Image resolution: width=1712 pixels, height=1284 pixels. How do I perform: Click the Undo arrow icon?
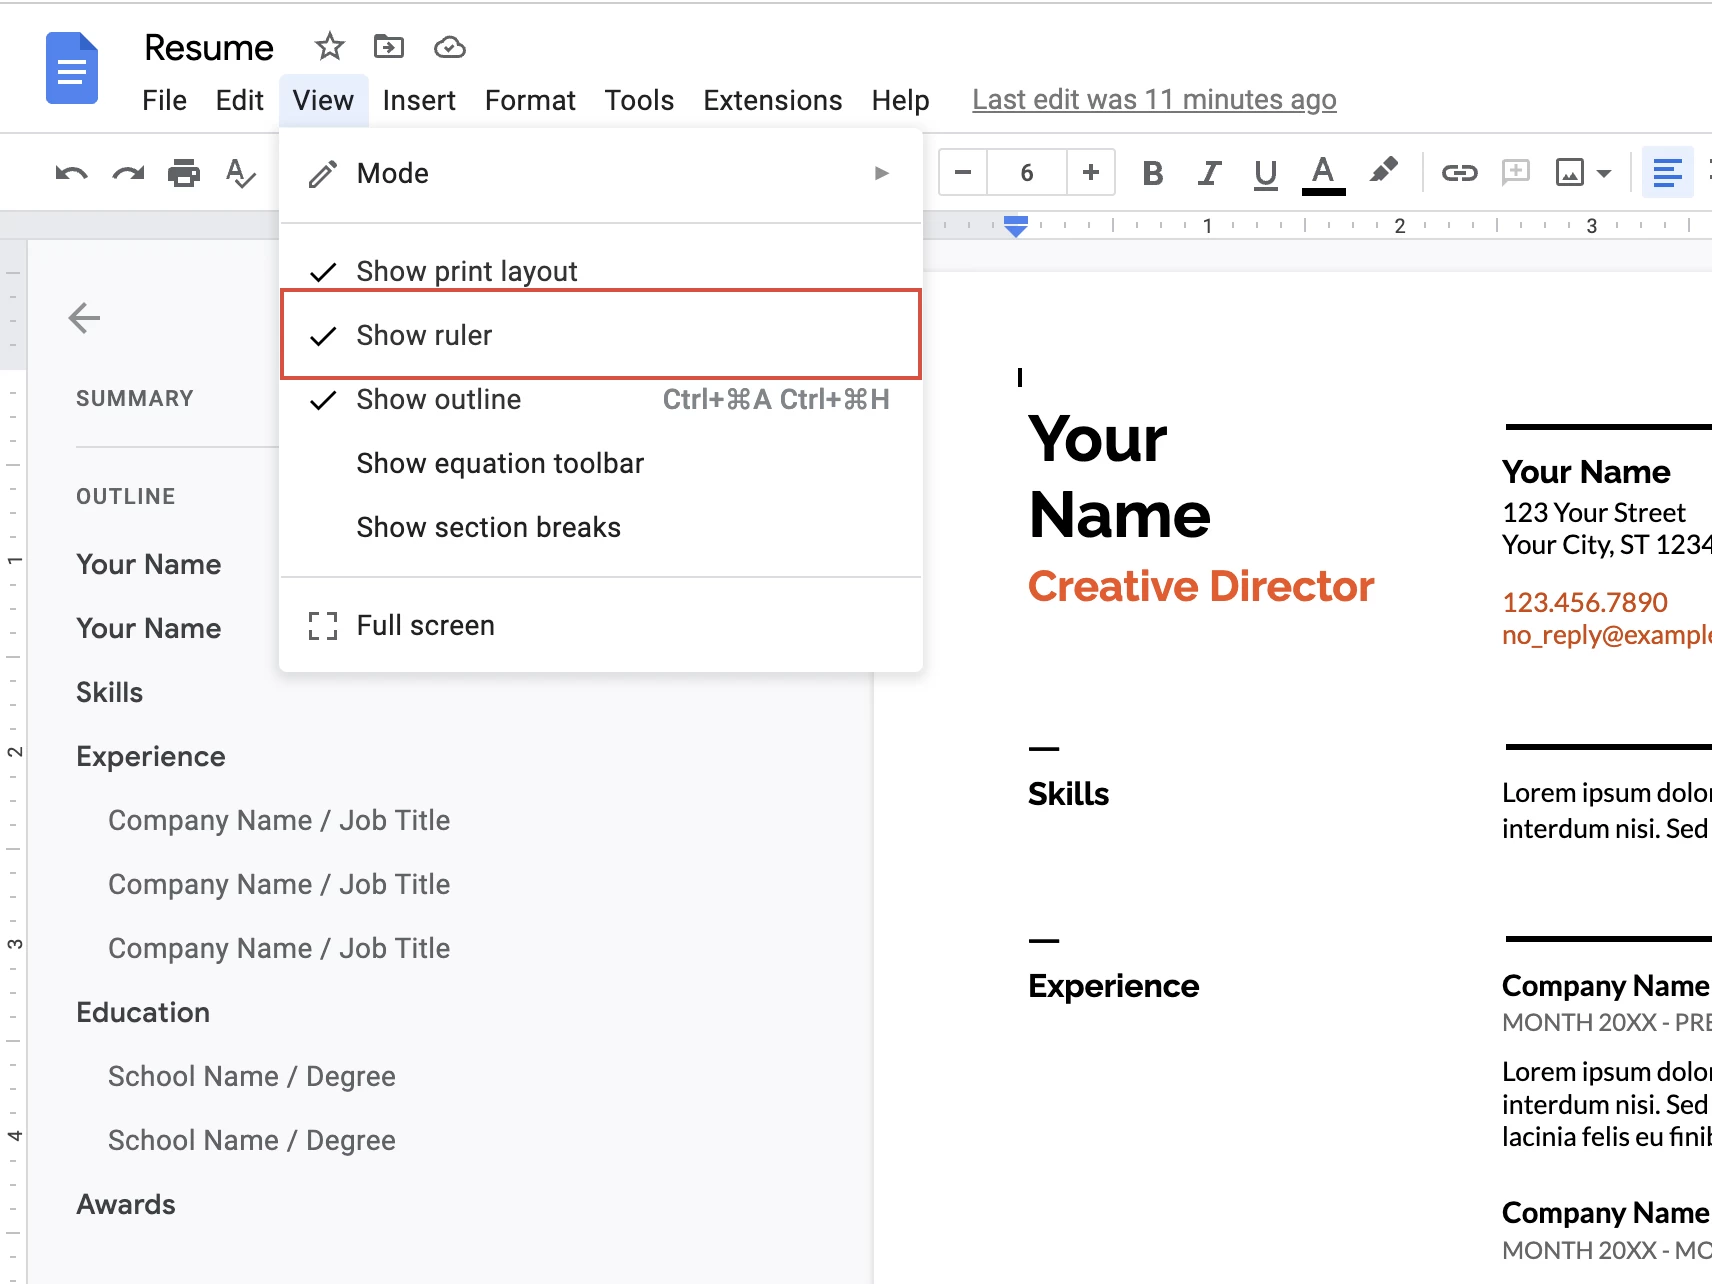71,174
